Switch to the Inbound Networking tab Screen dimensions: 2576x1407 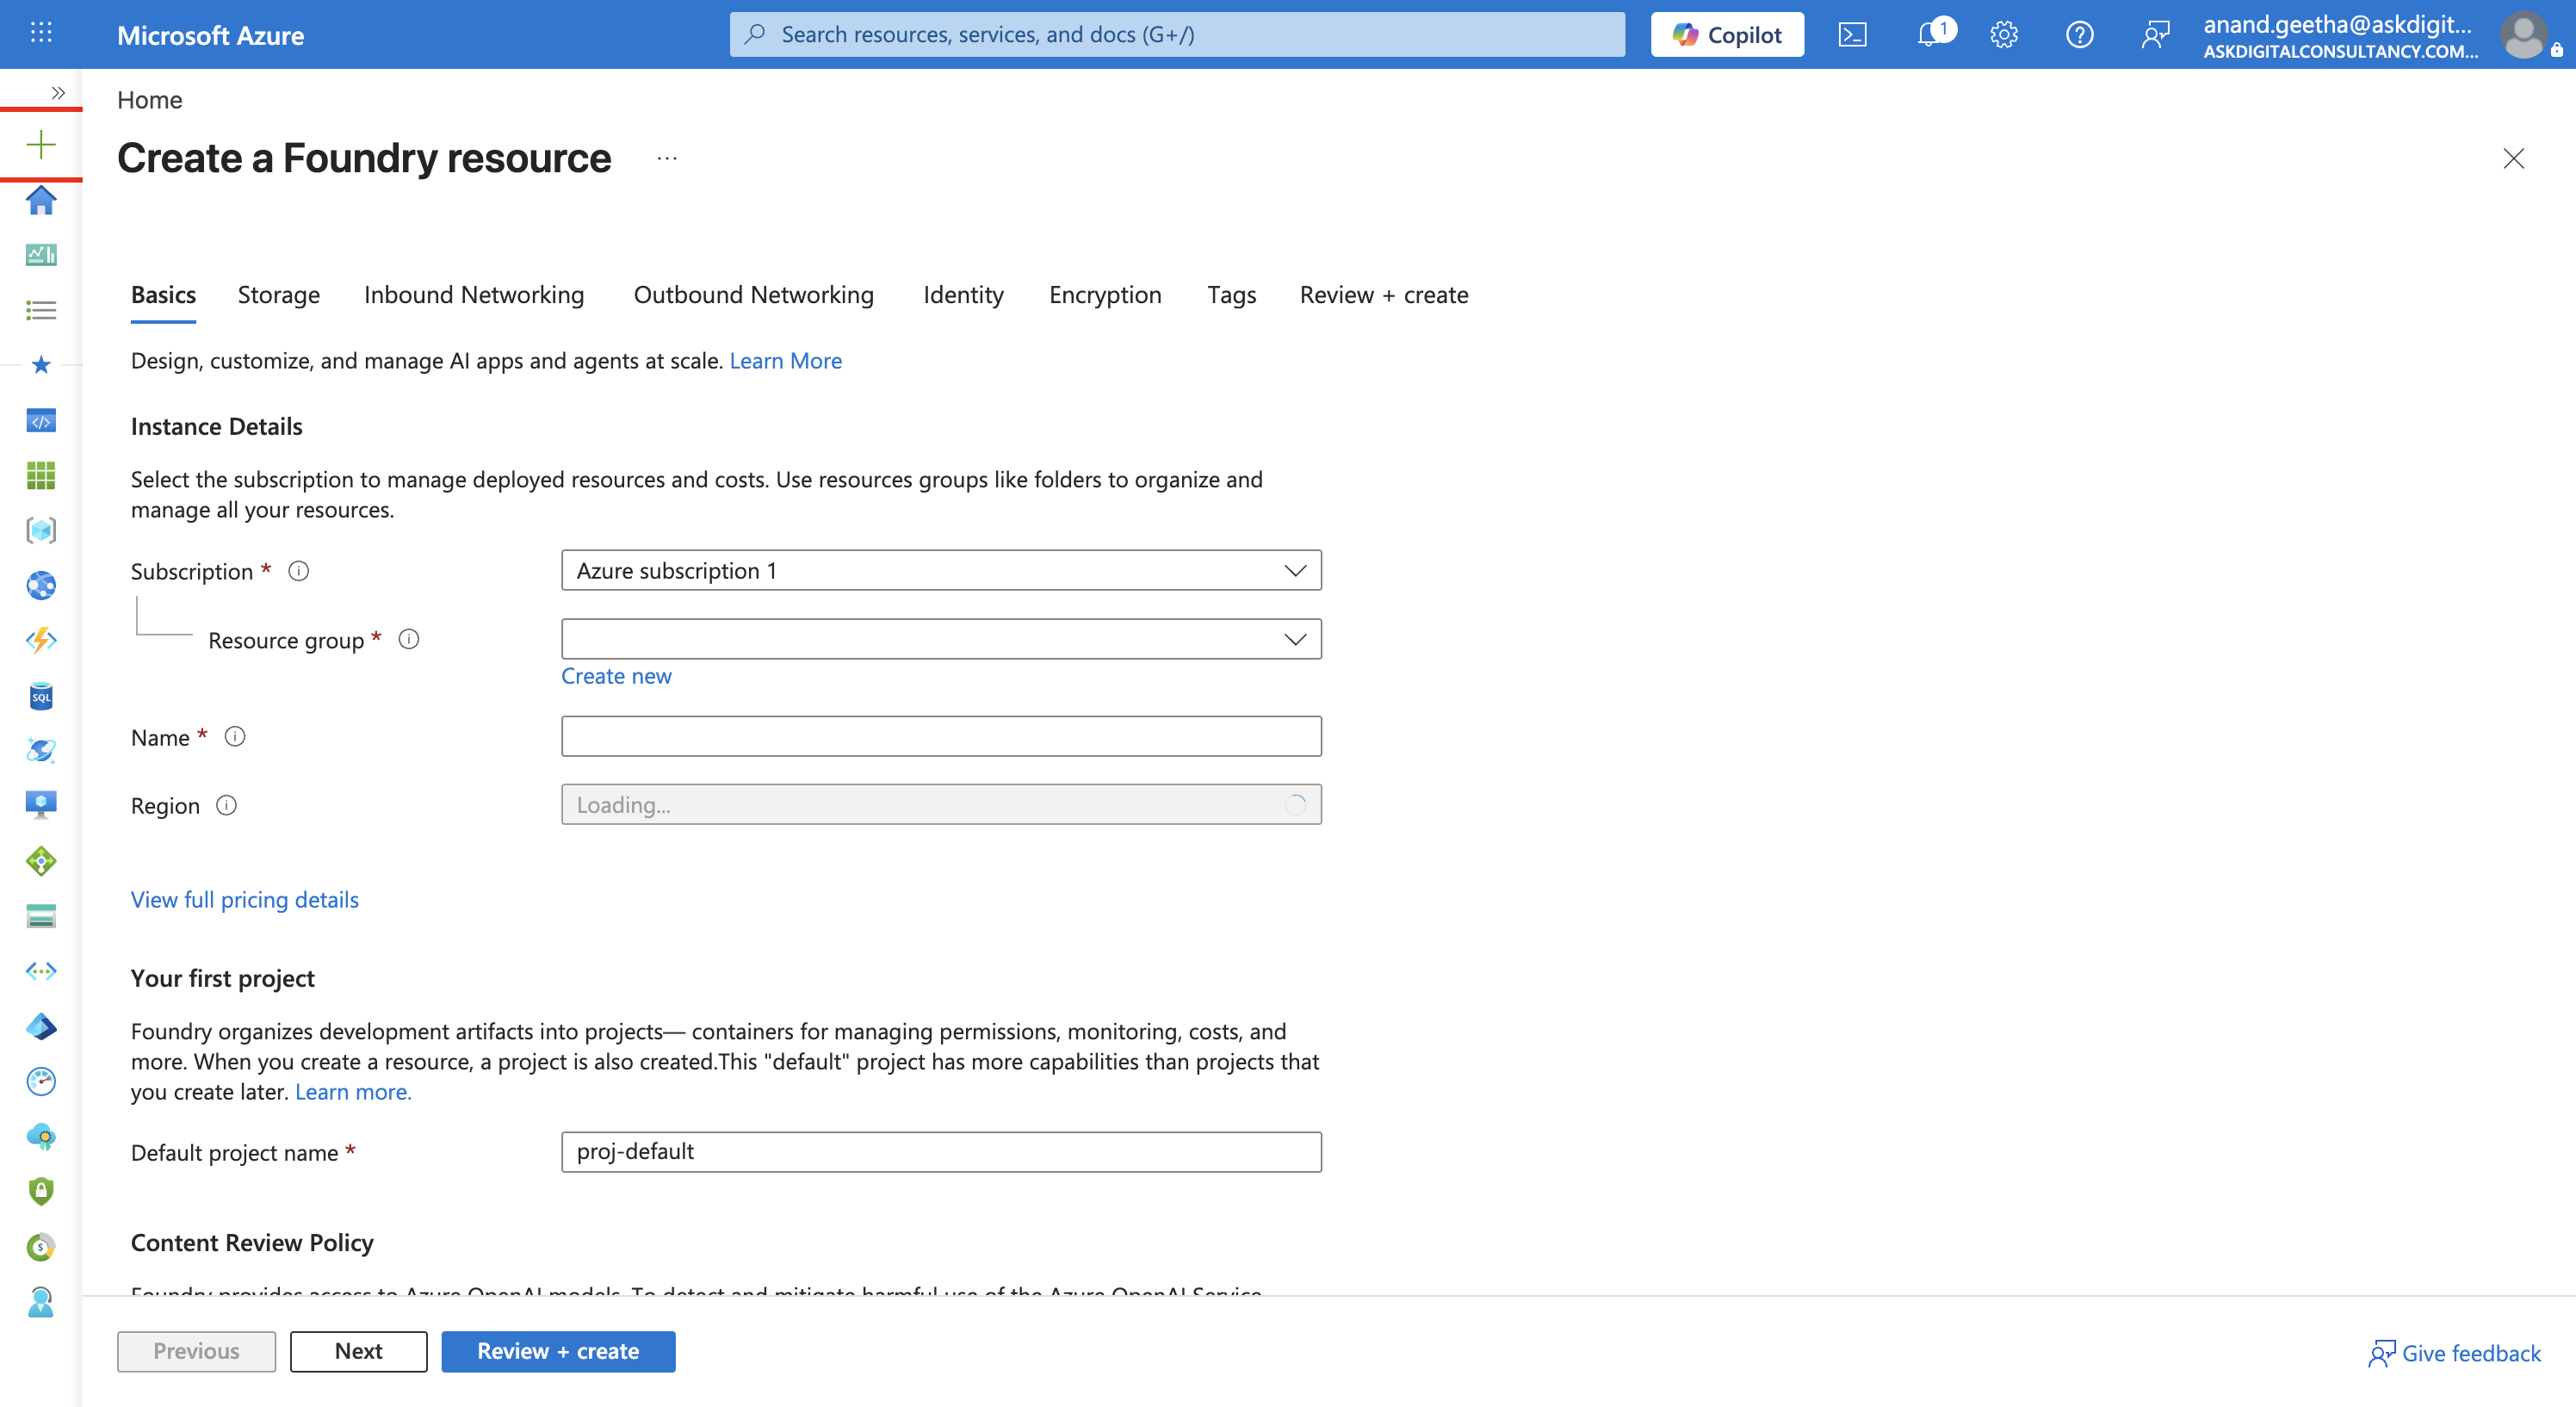474,295
